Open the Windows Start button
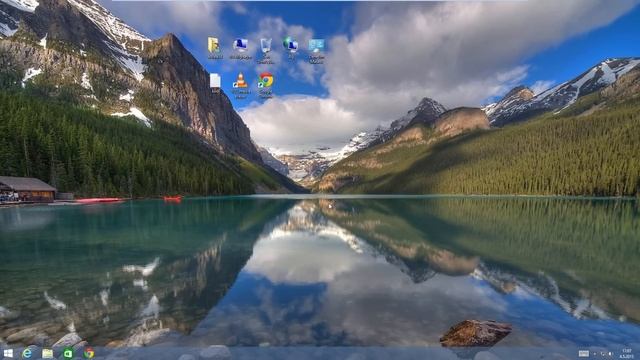 [8, 353]
